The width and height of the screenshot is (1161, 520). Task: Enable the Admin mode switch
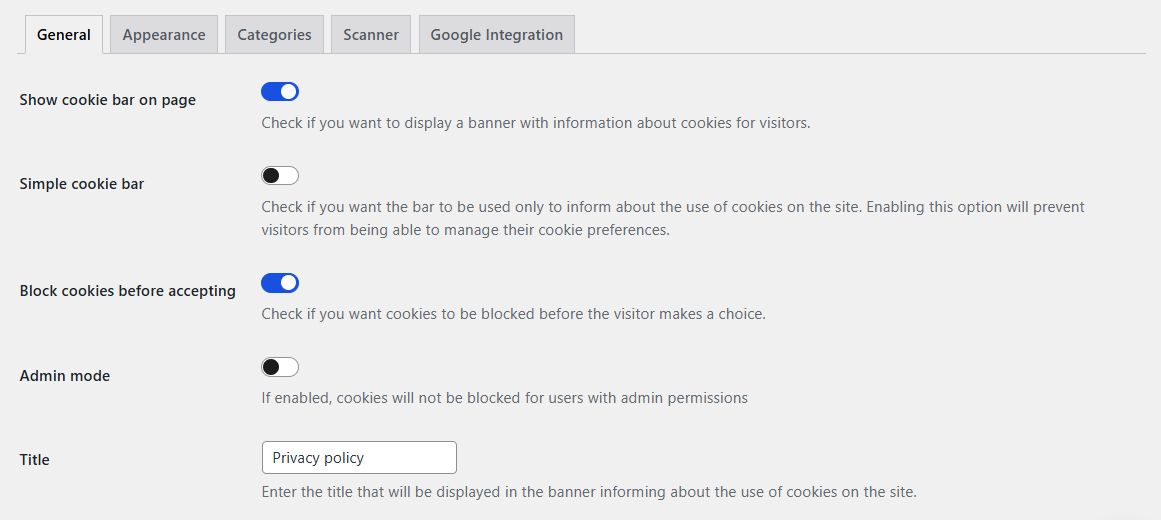point(280,367)
